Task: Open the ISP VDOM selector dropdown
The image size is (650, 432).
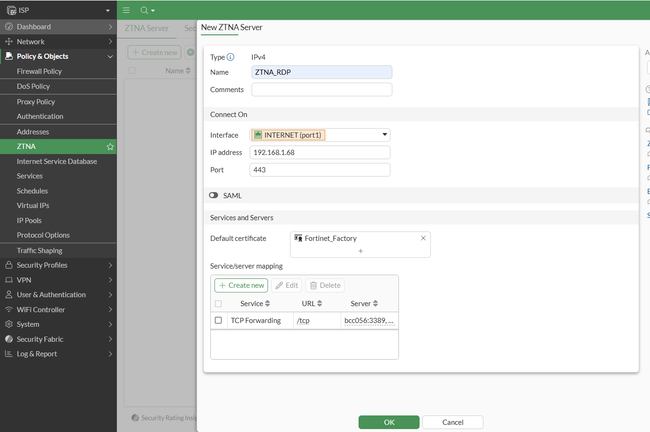Action: click(108, 10)
